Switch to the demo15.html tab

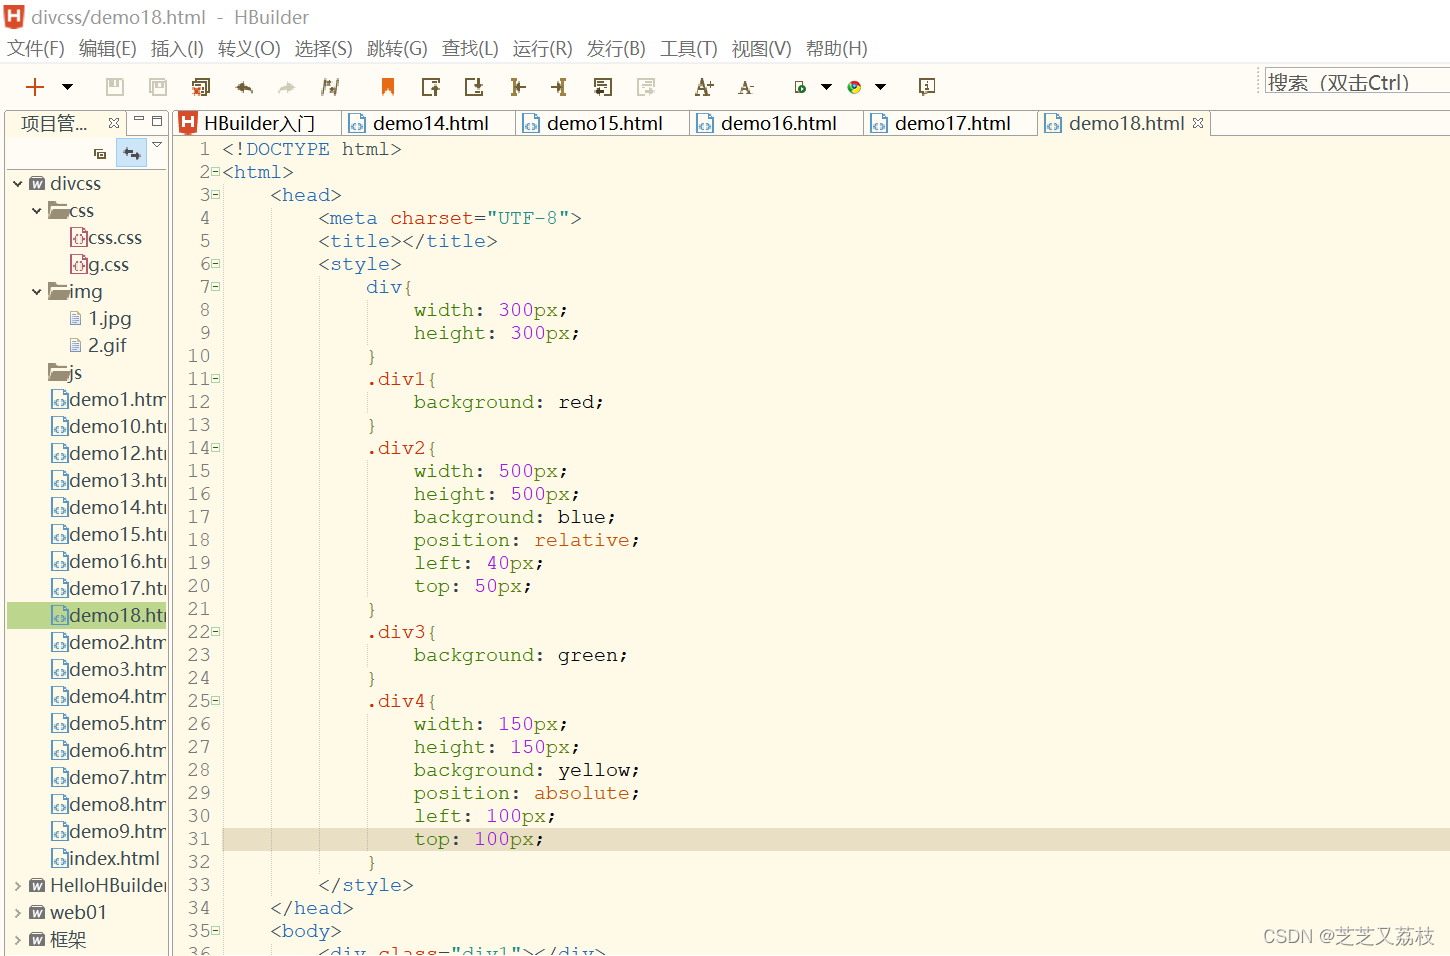(604, 123)
